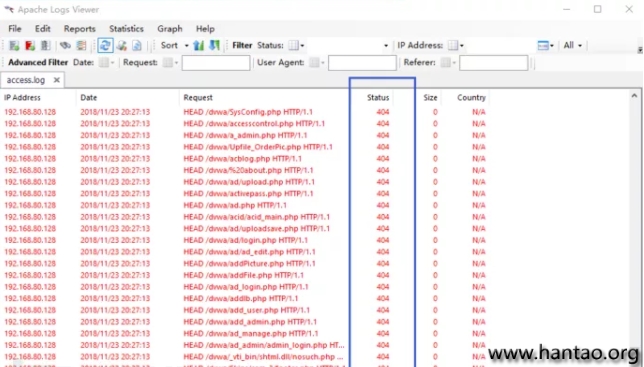Select the activepass.php request row
This screenshot has height=367, width=644.
pyautogui.click(x=245, y=193)
